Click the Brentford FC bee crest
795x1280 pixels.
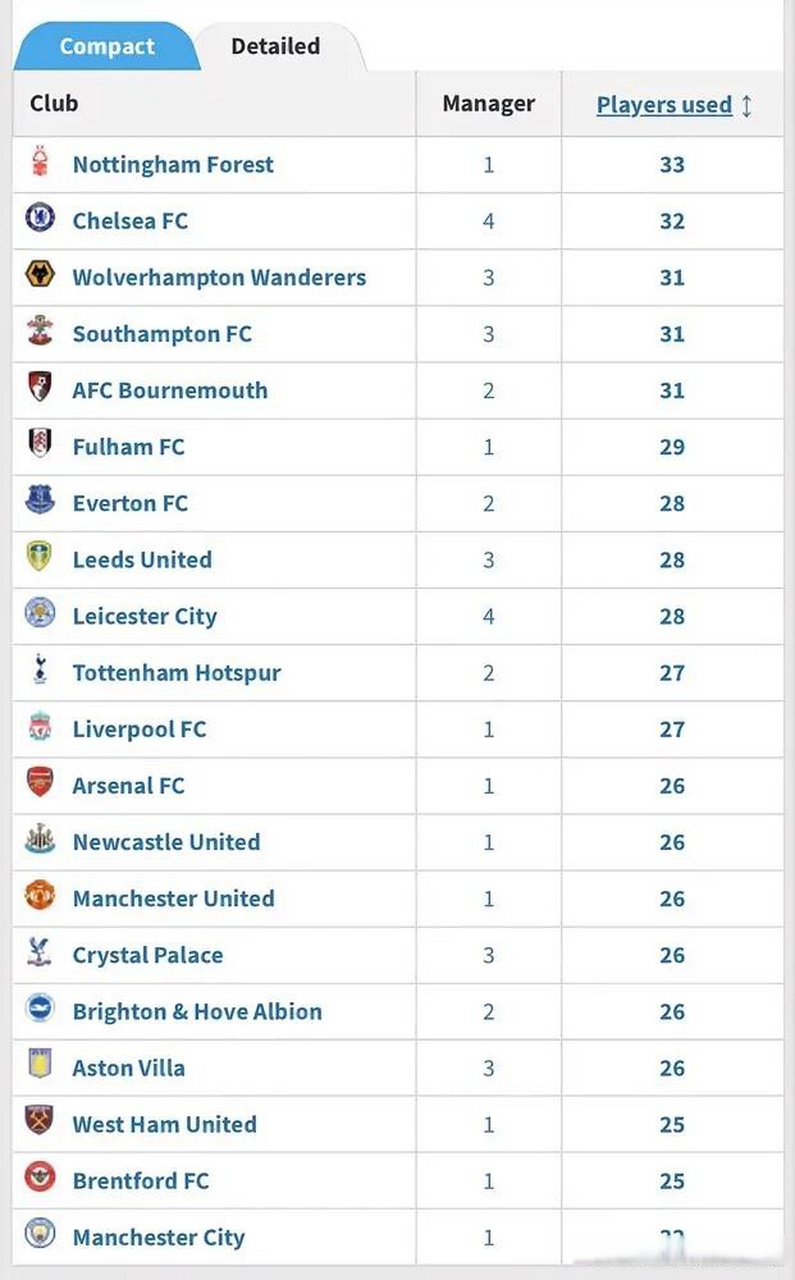[x=40, y=1178]
